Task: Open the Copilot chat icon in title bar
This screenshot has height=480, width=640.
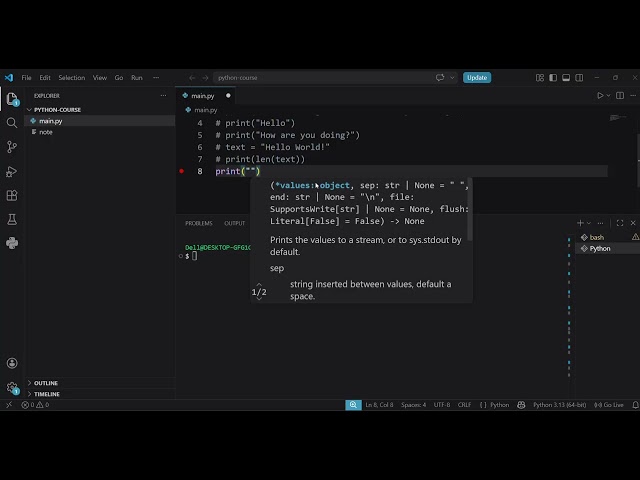Action: (440, 78)
